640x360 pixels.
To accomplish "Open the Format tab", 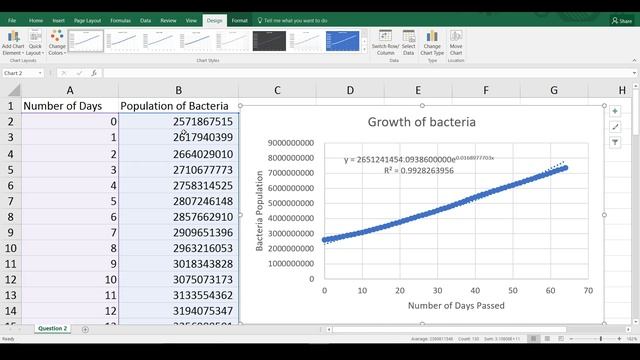I will (240, 20).
